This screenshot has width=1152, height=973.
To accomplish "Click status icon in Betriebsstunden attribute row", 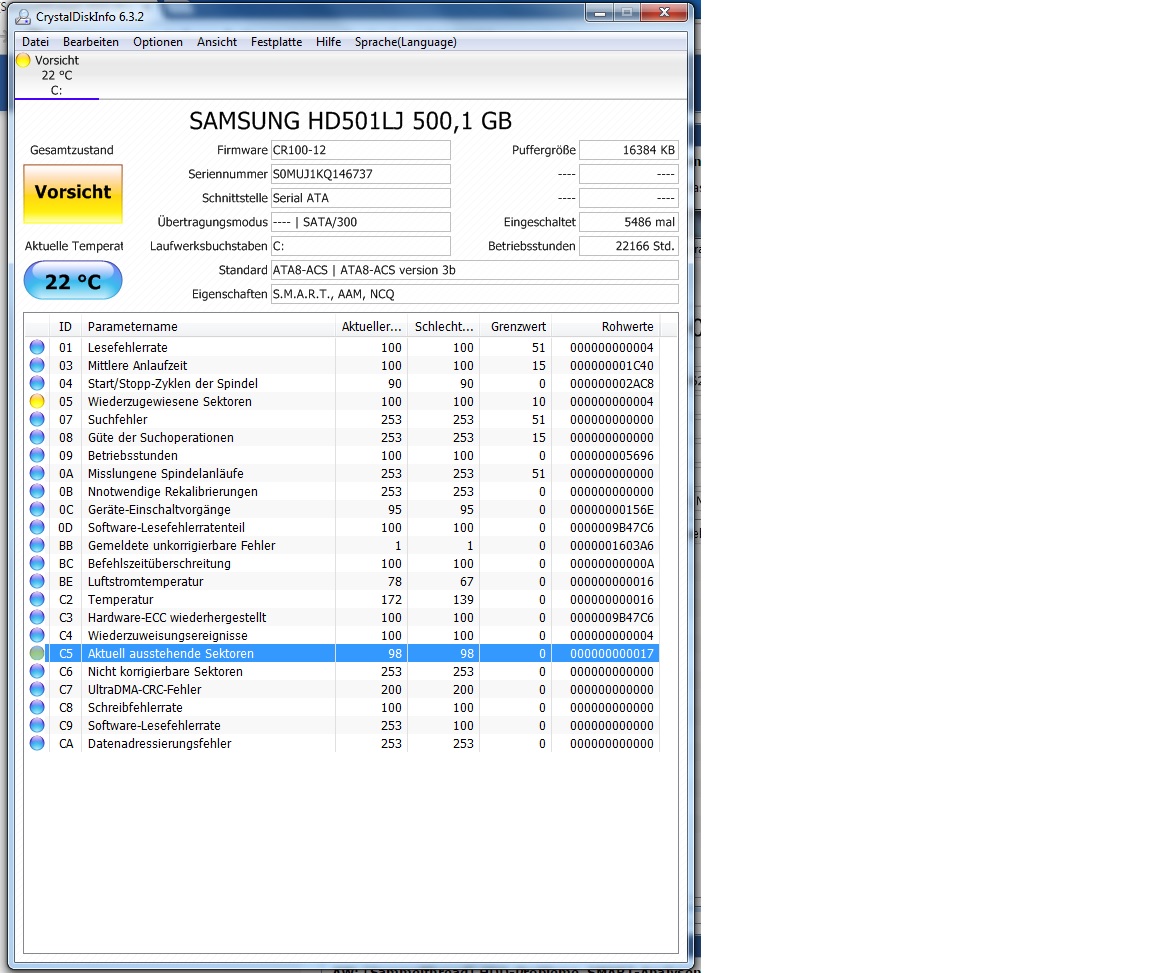I will (37, 455).
